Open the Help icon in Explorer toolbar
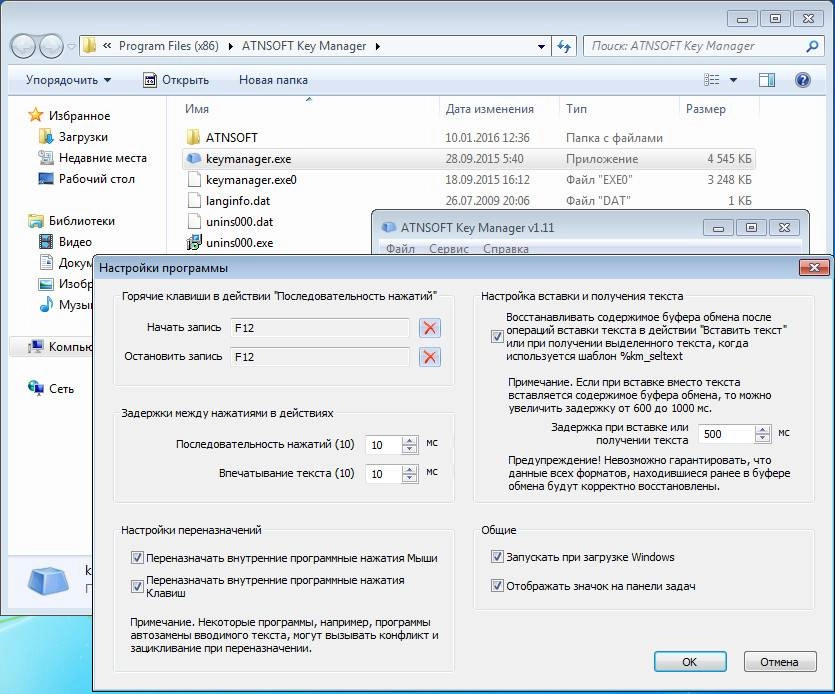Screen dimensions: 835x694 click(803, 80)
